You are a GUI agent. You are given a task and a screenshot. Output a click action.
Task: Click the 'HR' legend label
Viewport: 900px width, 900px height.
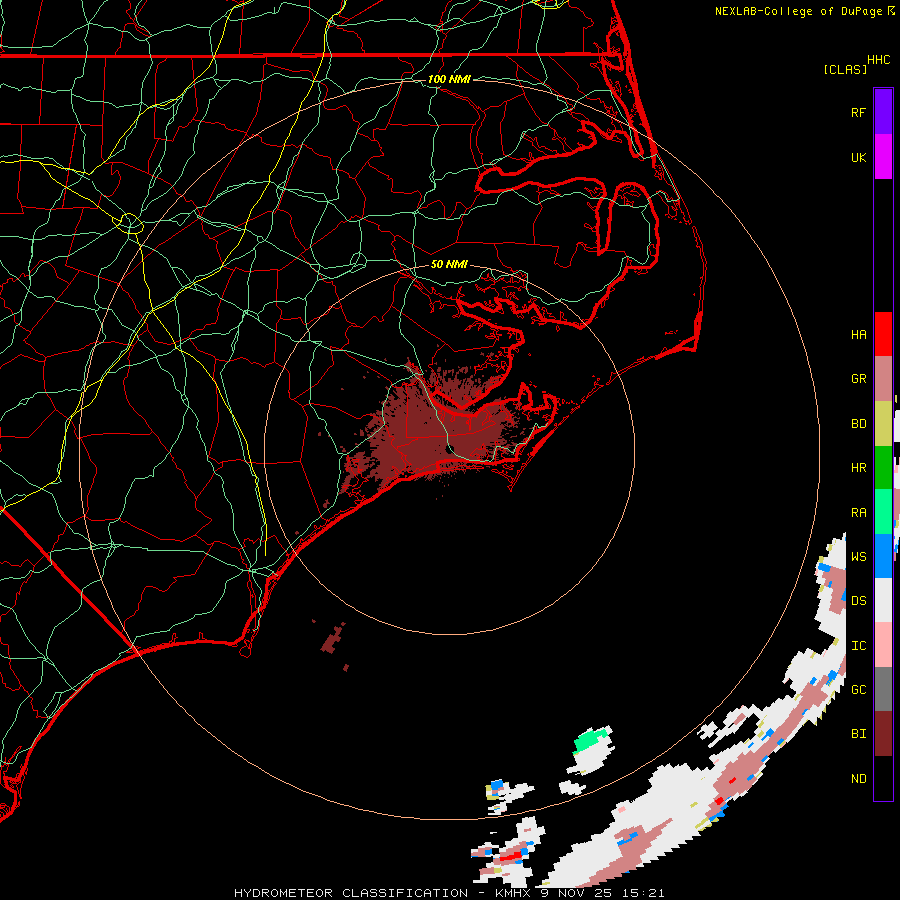click(x=858, y=468)
